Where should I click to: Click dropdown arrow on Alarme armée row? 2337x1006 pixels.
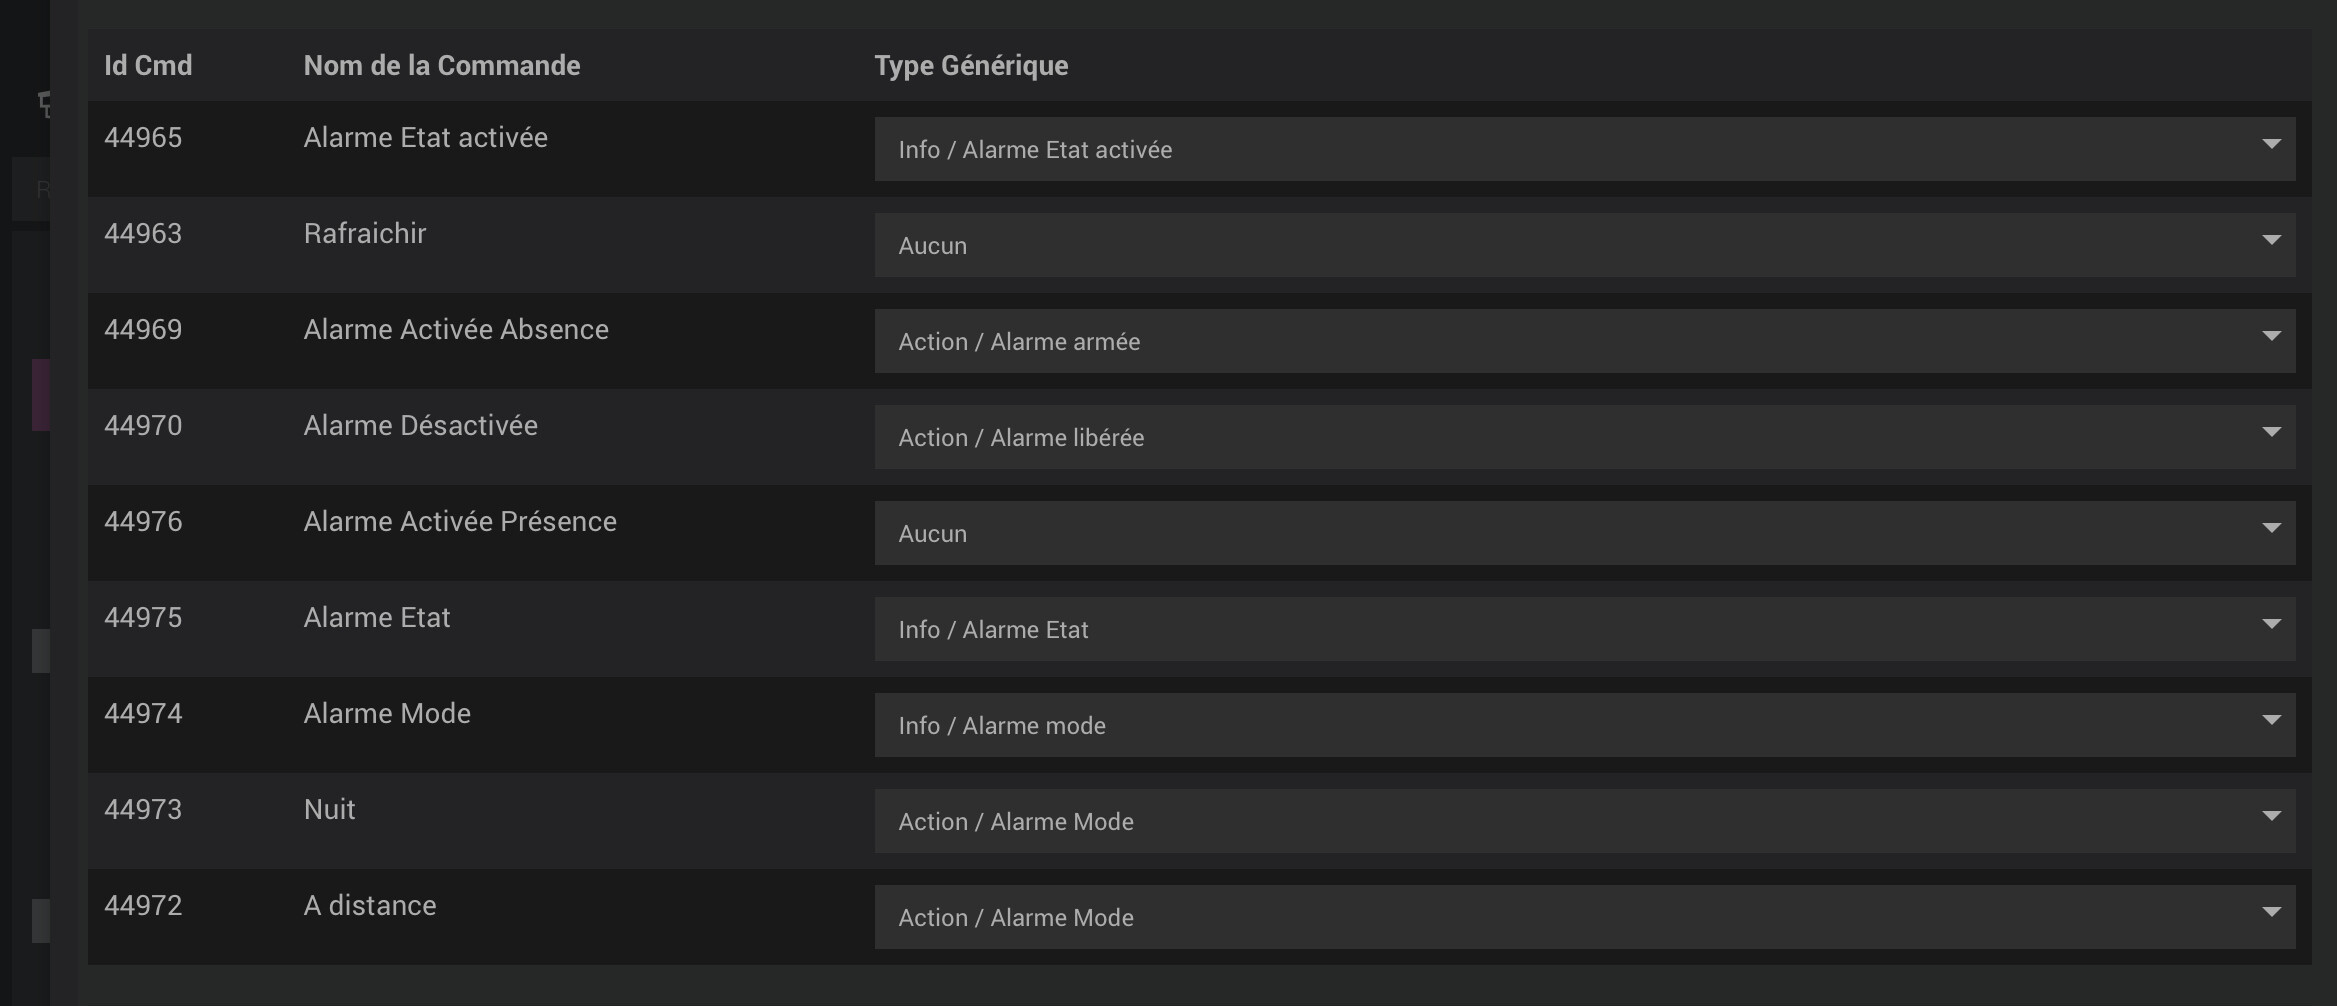tap(2271, 336)
